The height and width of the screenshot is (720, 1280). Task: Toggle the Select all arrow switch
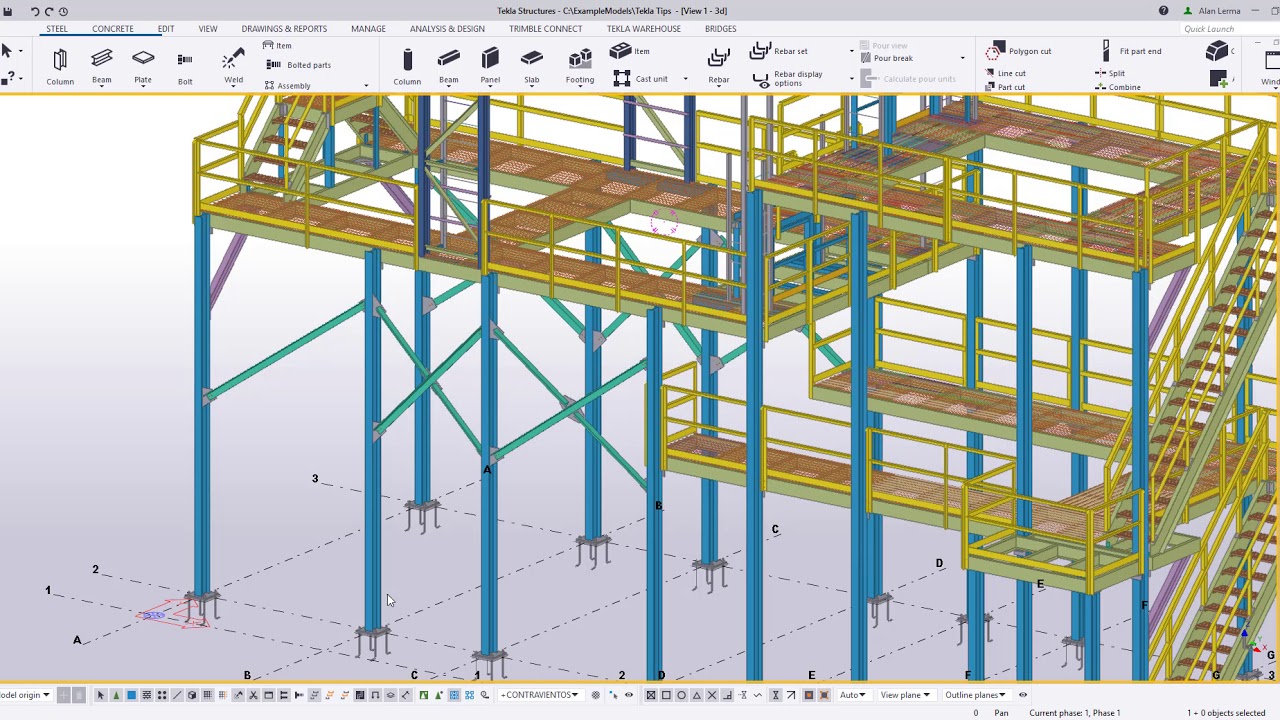(x=101, y=695)
